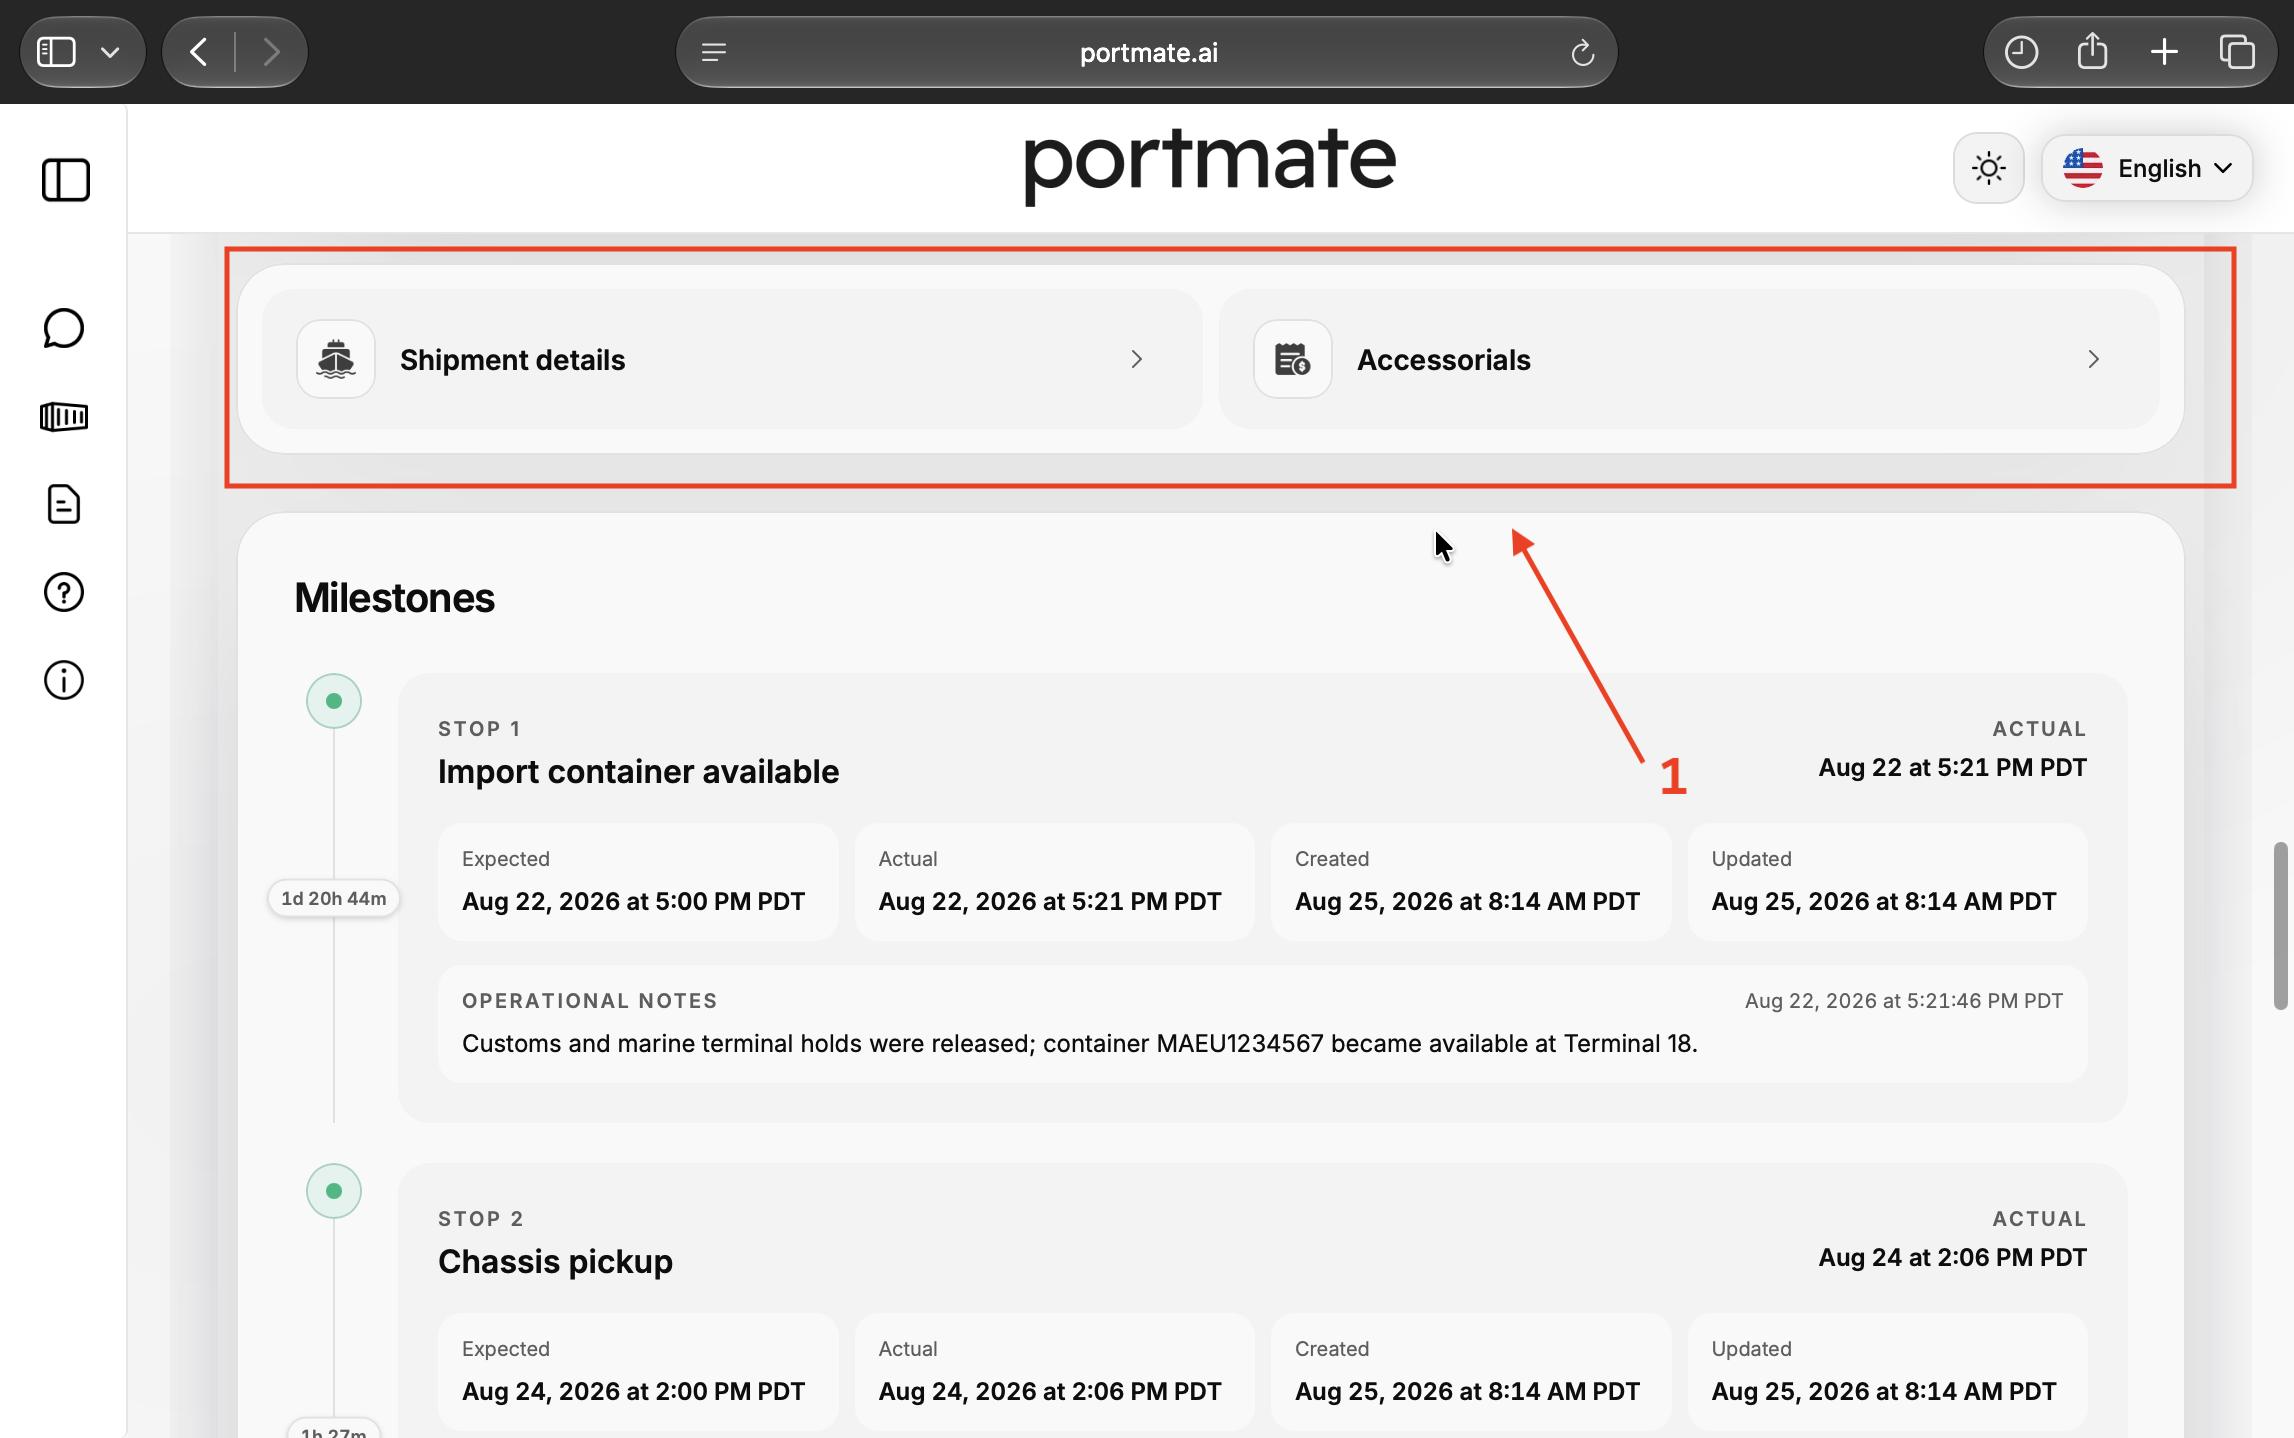Click the reader view icon in address bar

coord(714,52)
